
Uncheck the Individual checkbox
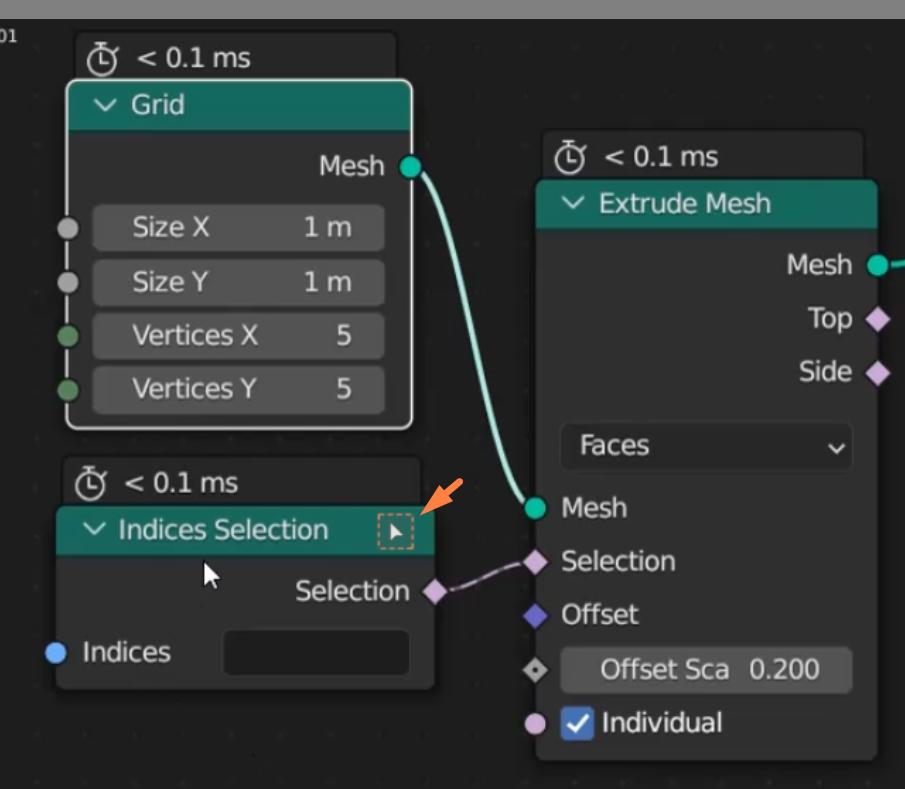577,723
